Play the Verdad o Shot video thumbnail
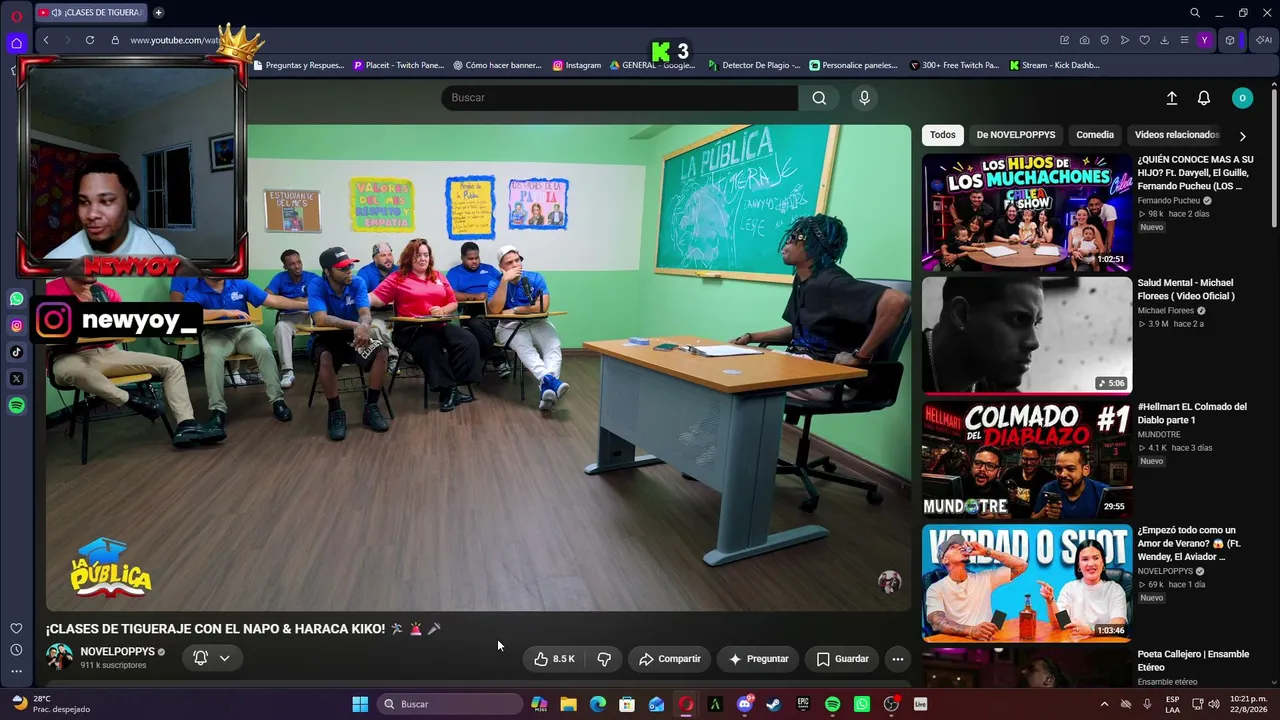 click(1027, 583)
